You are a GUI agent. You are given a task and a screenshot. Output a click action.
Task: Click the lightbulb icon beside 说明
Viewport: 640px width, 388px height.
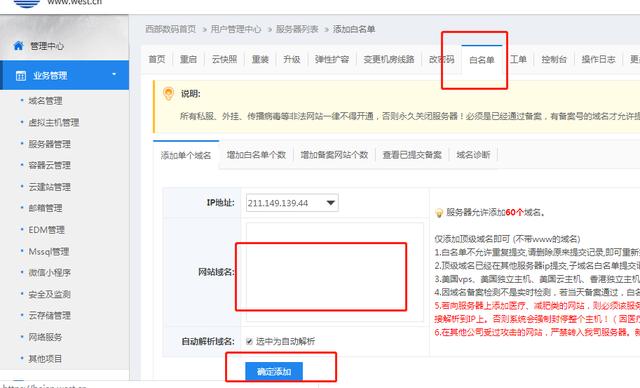(x=168, y=93)
